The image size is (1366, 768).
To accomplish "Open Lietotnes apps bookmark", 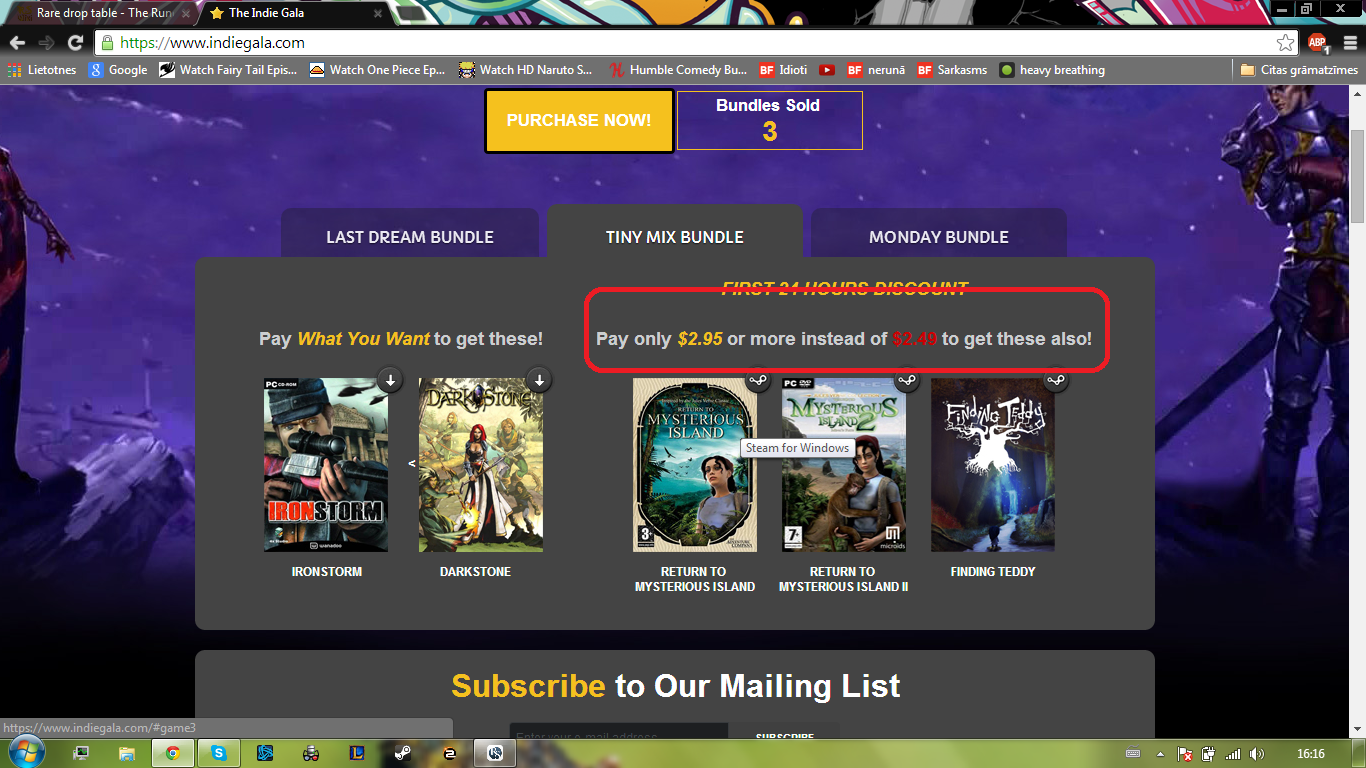I will (x=41, y=70).
